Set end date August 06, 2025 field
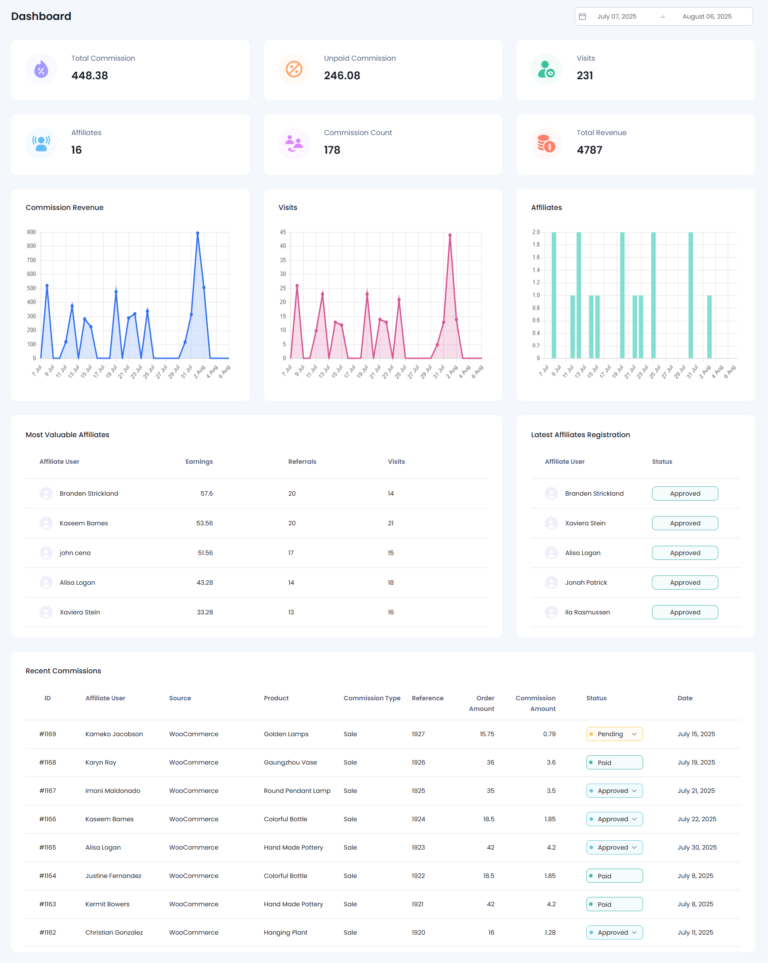 tap(707, 17)
